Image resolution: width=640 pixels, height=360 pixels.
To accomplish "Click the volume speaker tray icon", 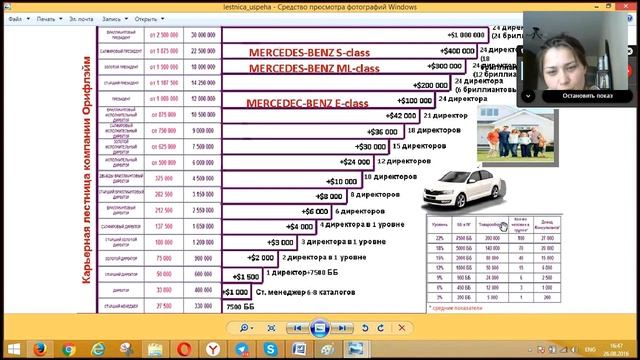I will click(x=573, y=350).
